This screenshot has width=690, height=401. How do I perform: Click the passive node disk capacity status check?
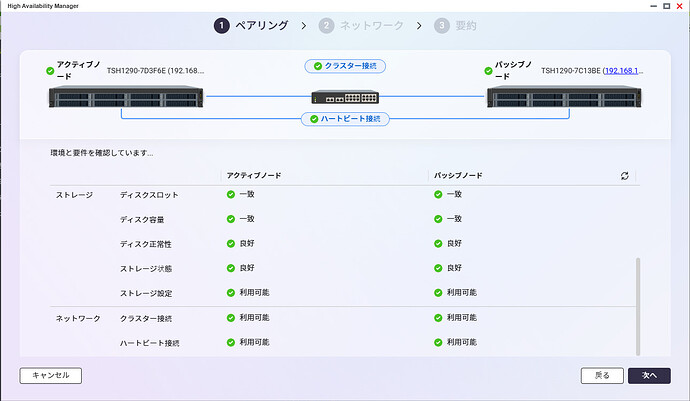coord(438,218)
